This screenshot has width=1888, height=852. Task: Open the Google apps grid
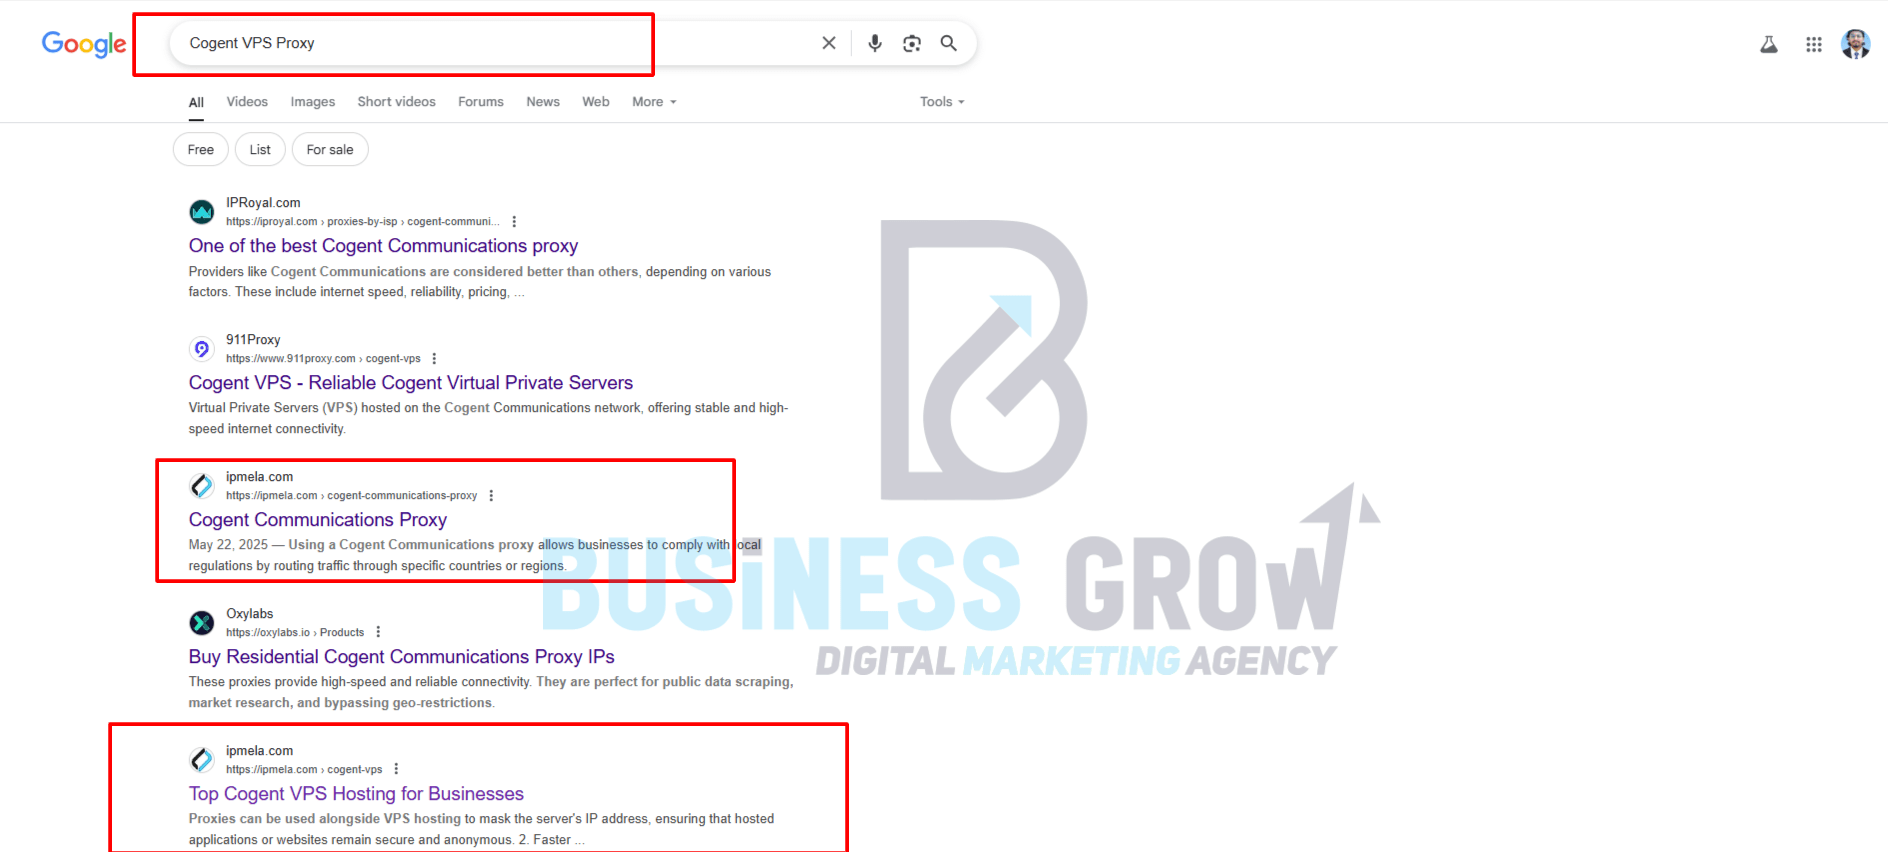(1814, 44)
